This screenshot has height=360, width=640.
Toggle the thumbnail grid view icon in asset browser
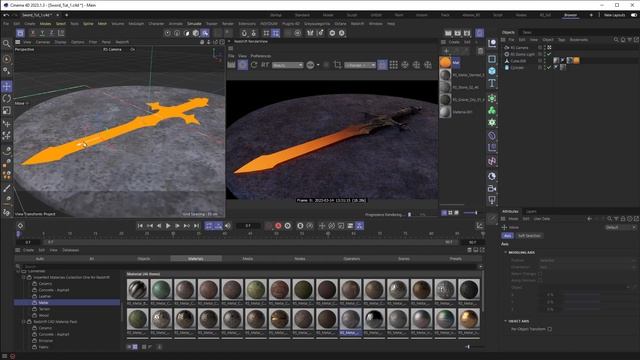pos(135,347)
